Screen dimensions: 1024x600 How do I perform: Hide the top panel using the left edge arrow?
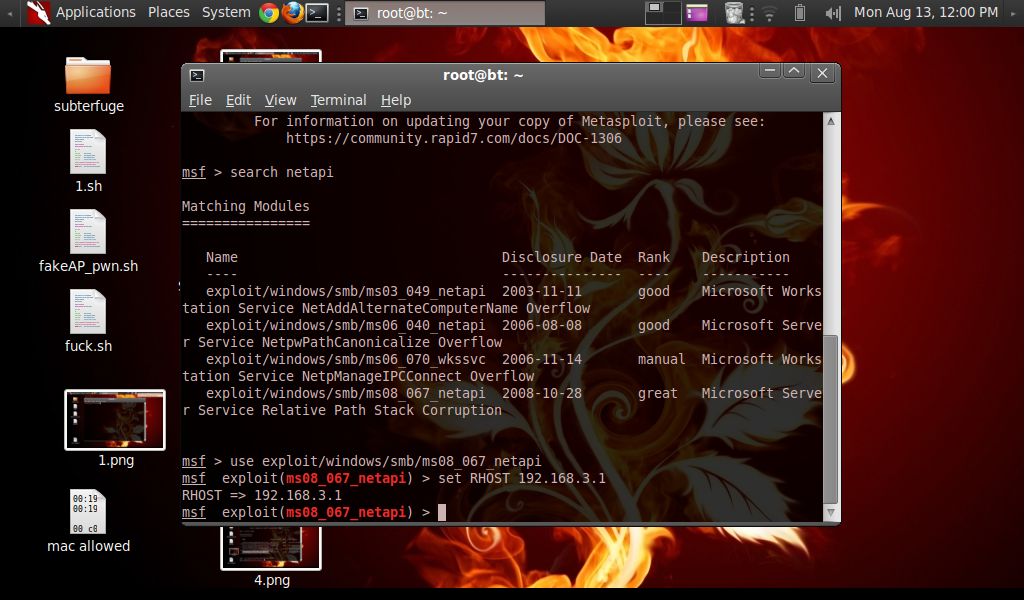pyautogui.click(x=9, y=13)
